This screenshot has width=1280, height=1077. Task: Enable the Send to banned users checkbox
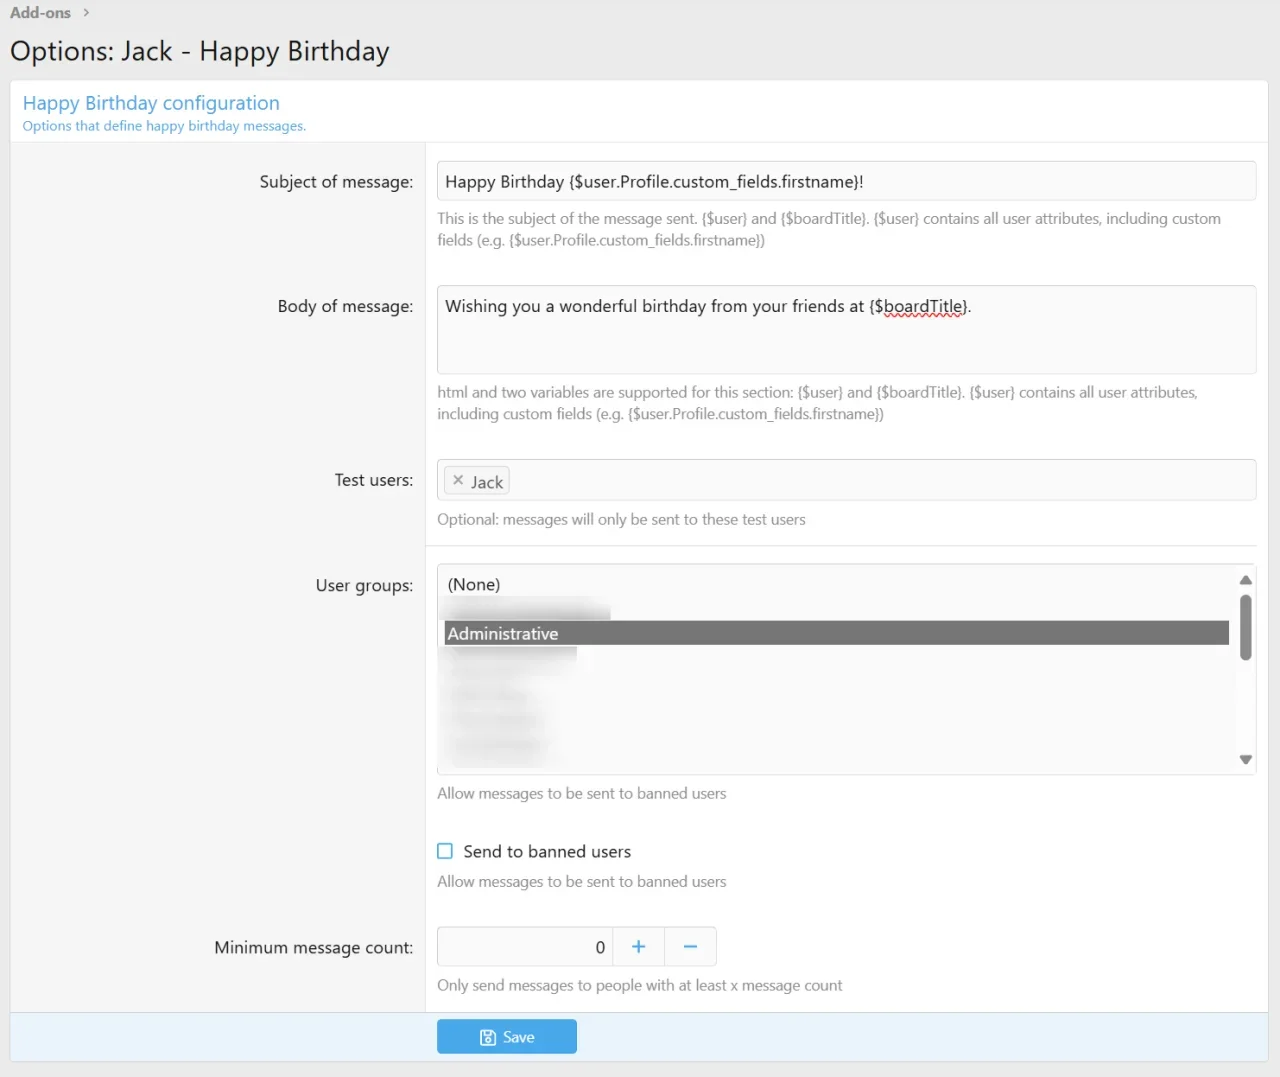point(445,851)
